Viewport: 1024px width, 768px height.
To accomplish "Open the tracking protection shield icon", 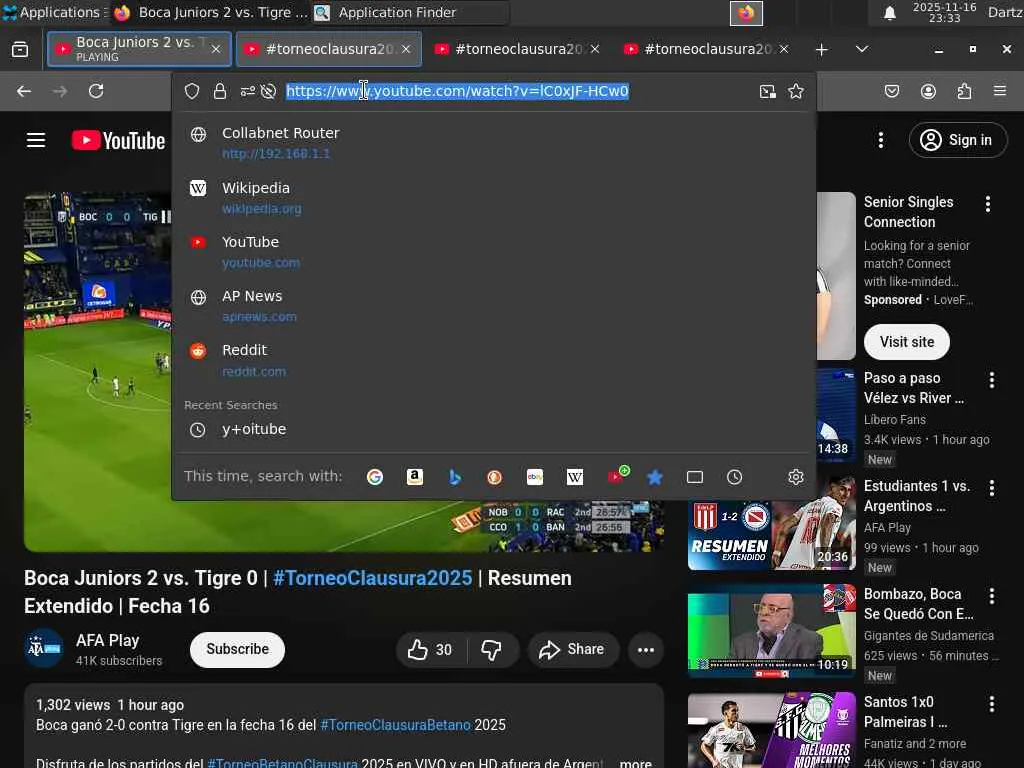I will click(191, 91).
